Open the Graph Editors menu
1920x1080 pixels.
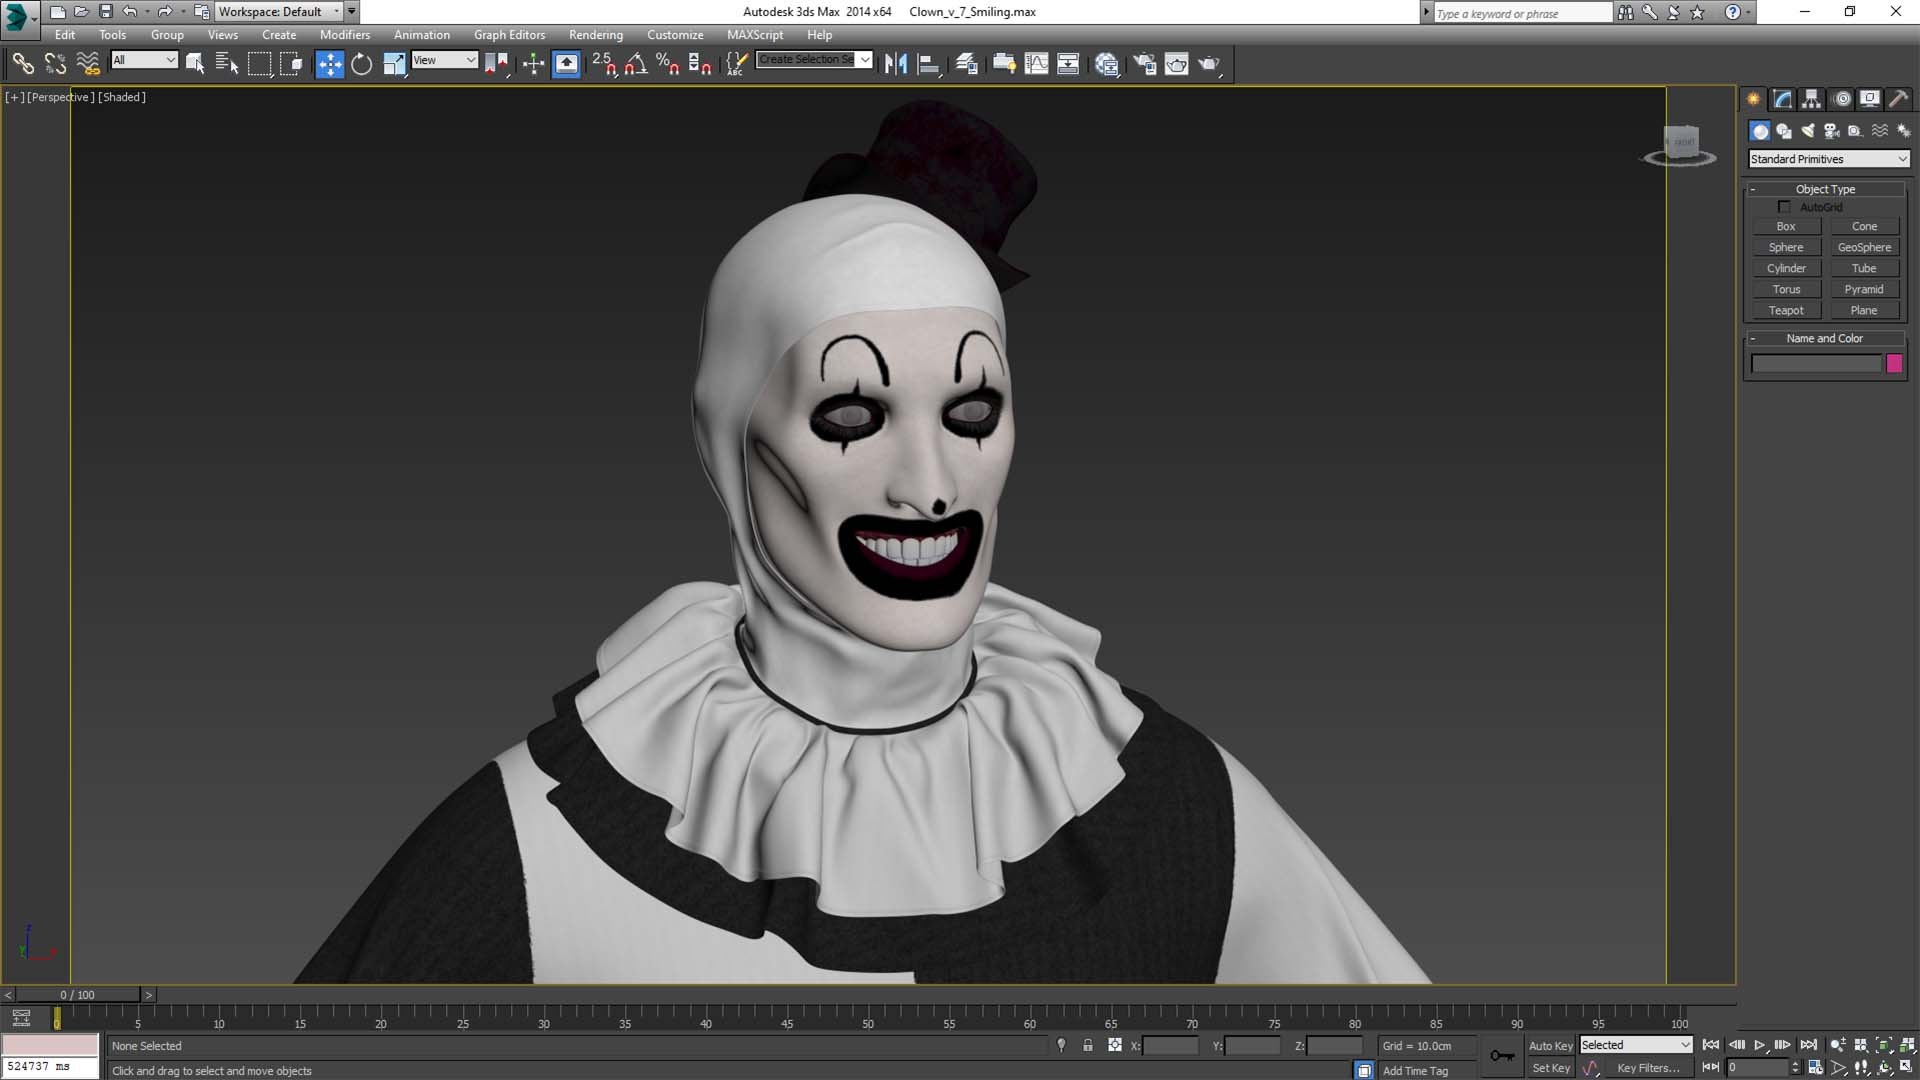509,35
